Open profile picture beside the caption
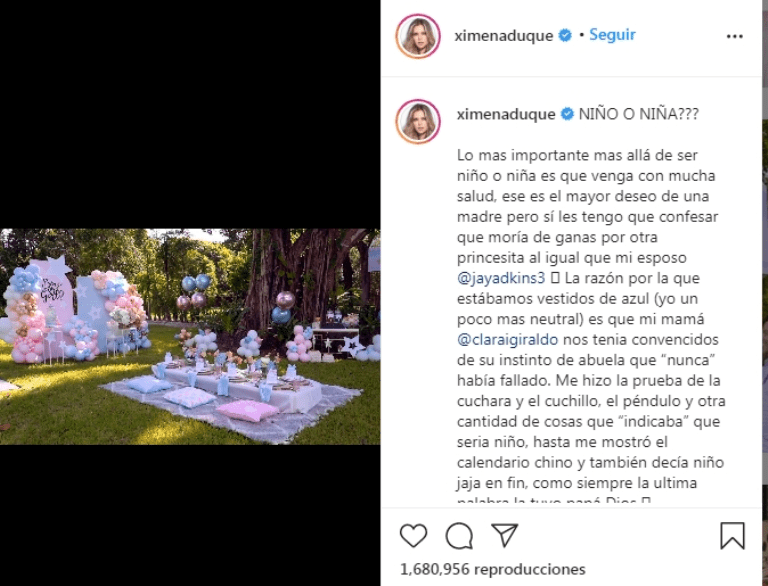768x586 pixels. tap(418, 121)
